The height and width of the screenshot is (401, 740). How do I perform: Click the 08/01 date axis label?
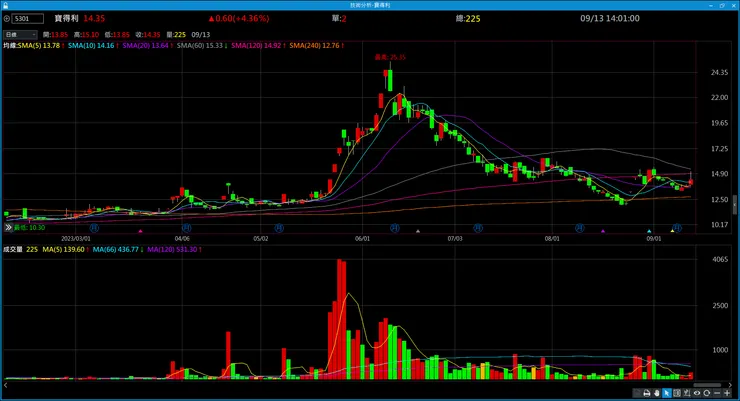coord(552,239)
